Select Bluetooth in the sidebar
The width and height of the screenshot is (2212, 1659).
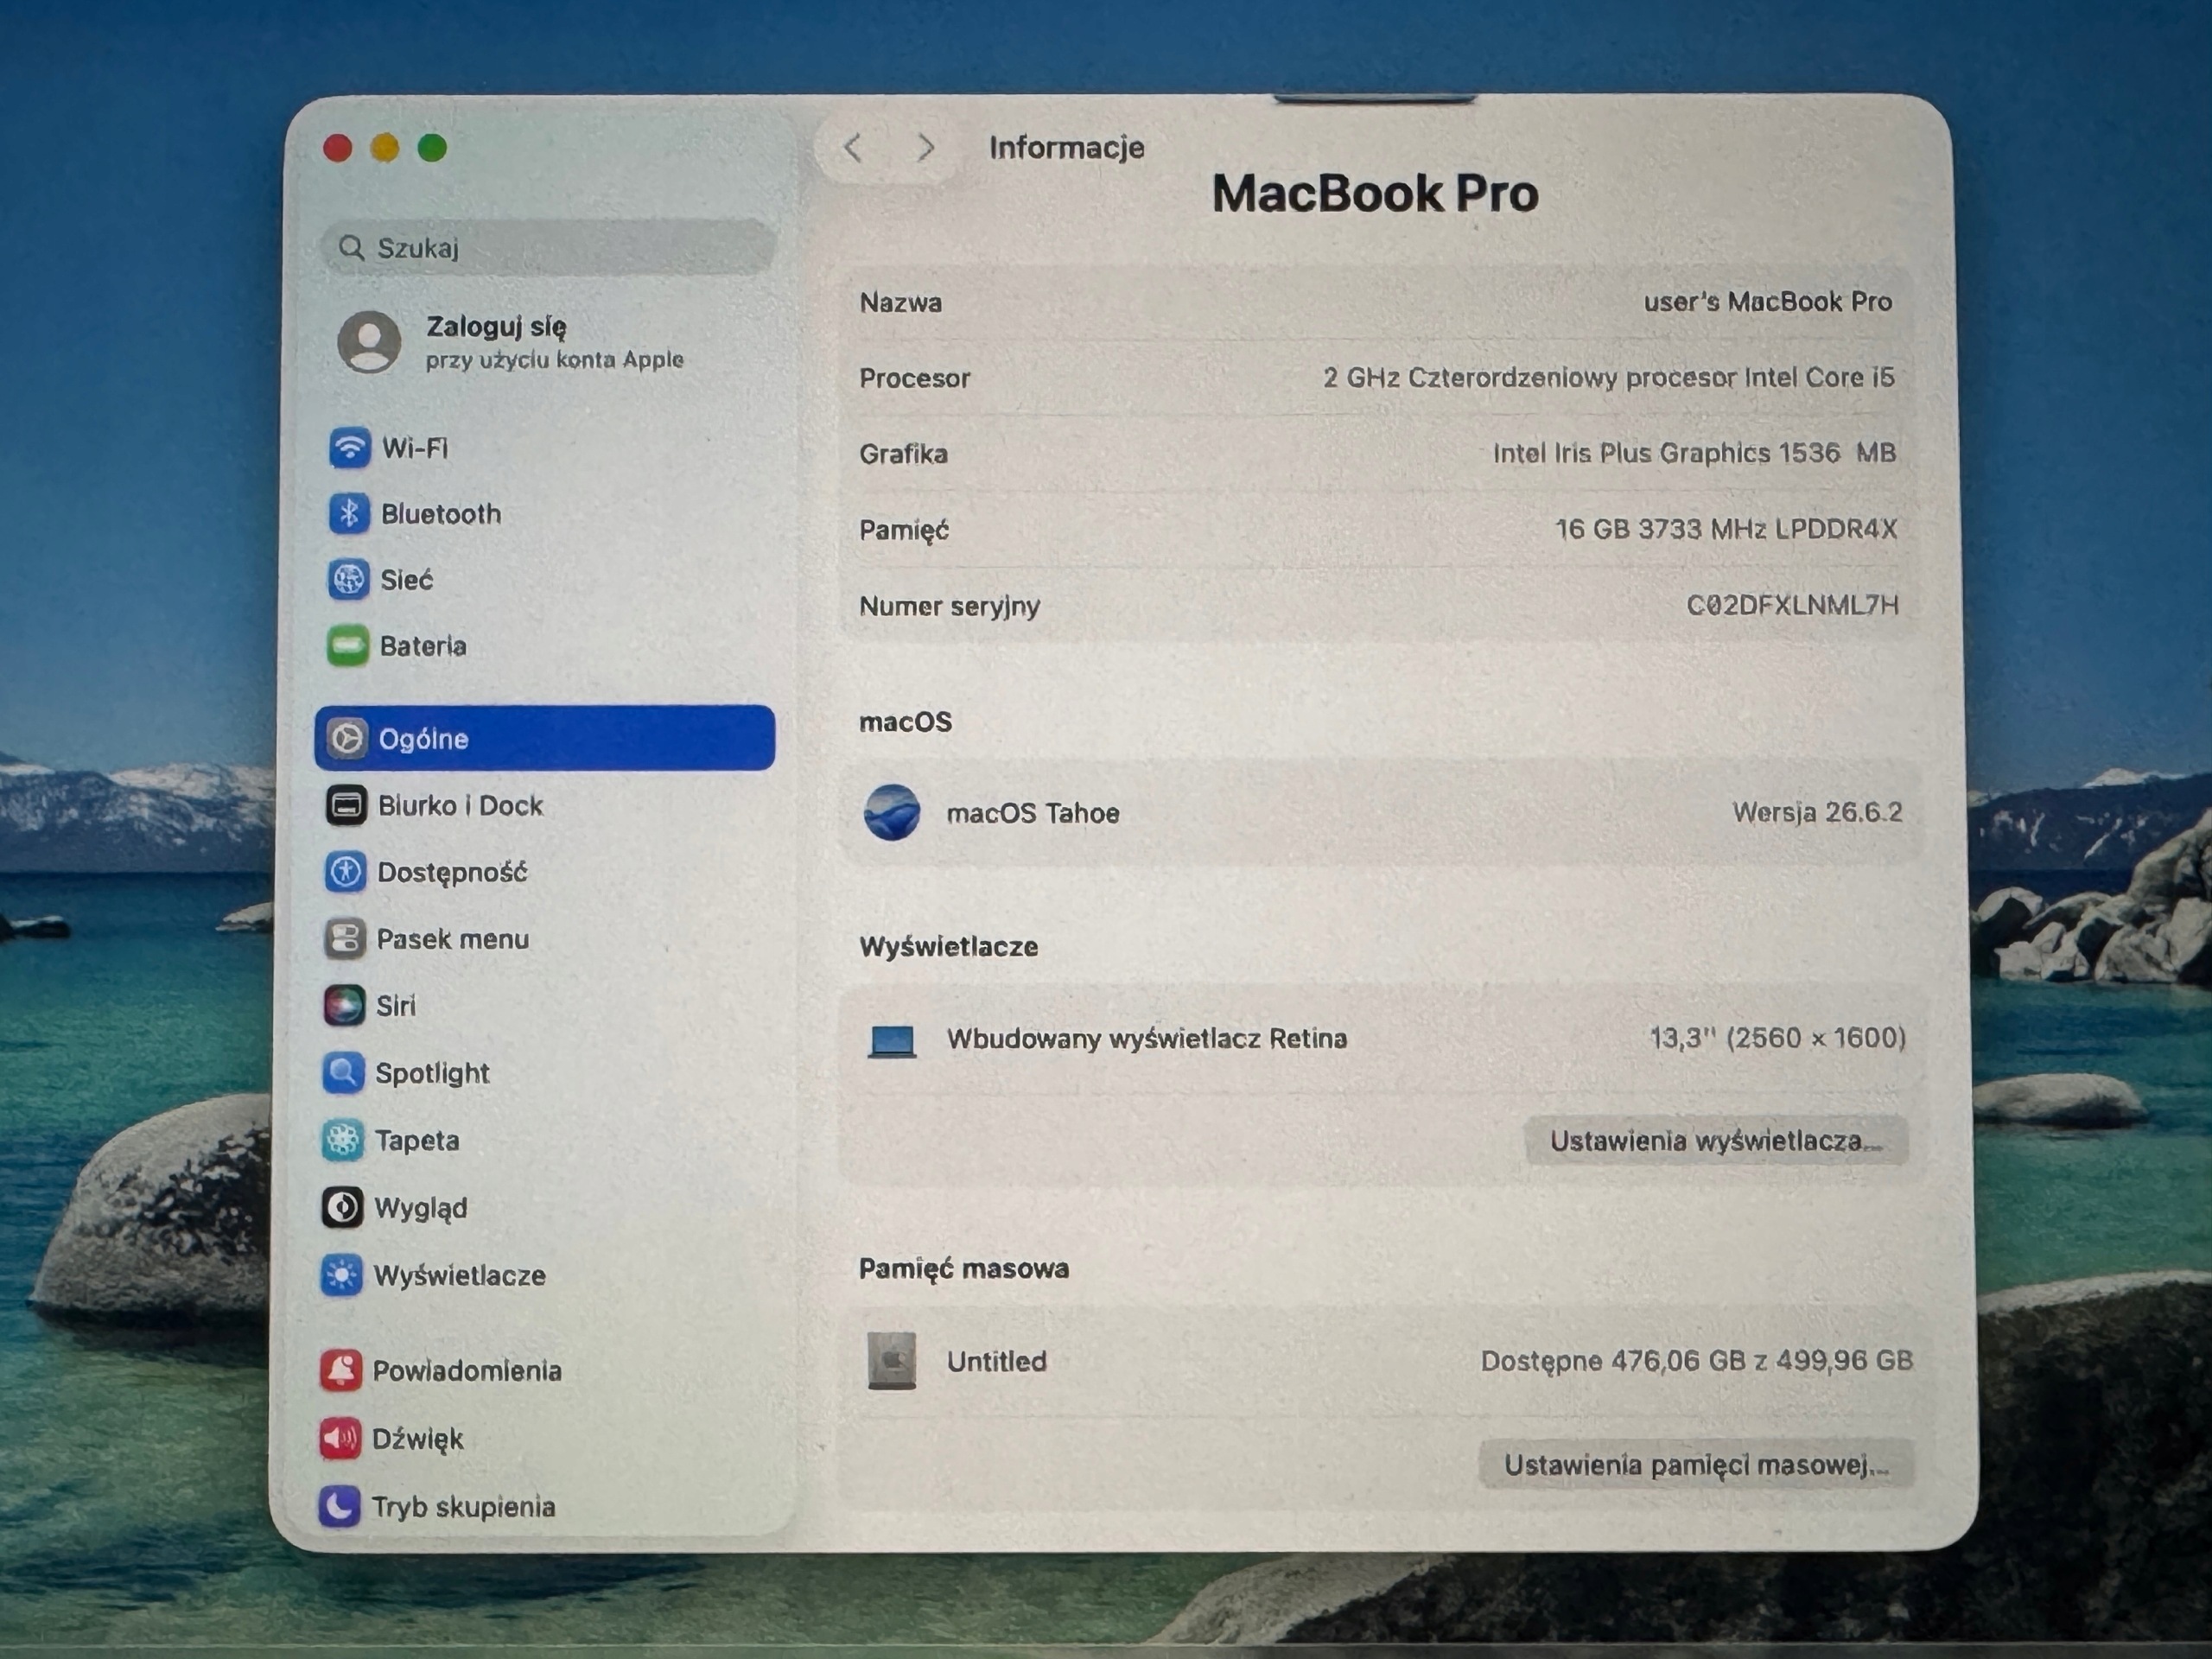pyautogui.click(x=545, y=513)
